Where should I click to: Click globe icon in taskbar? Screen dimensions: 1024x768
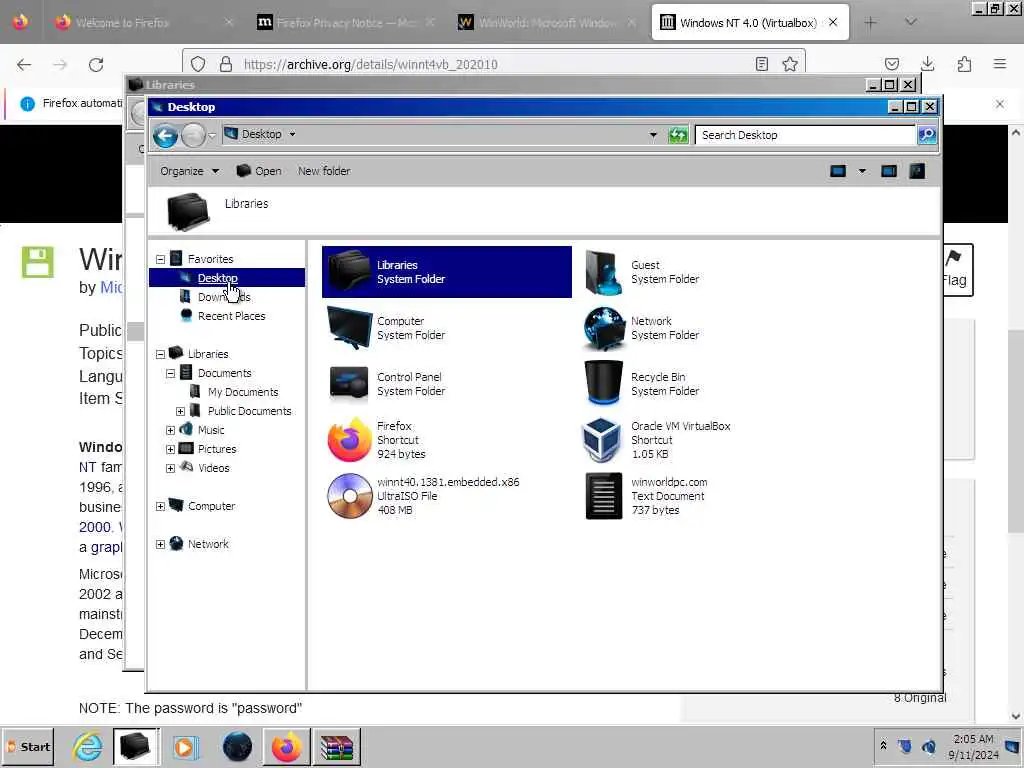(x=237, y=746)
